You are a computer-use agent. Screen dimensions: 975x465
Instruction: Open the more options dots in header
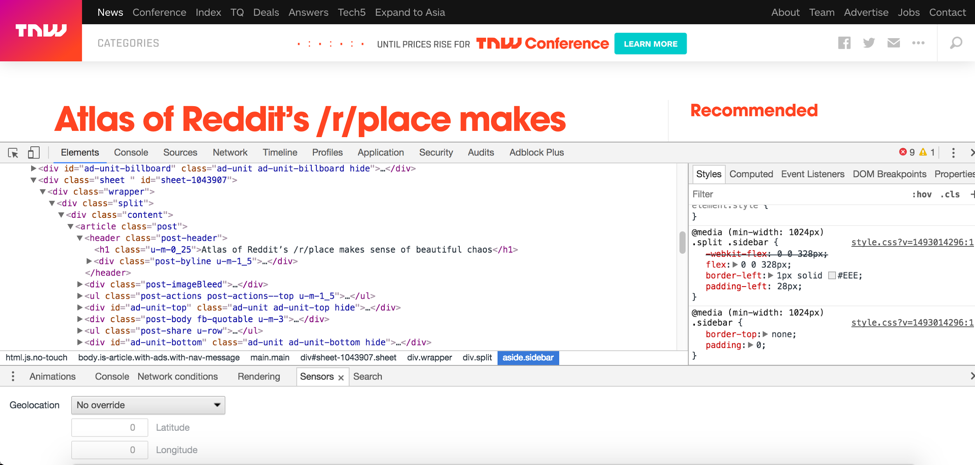tap(918, 43)
